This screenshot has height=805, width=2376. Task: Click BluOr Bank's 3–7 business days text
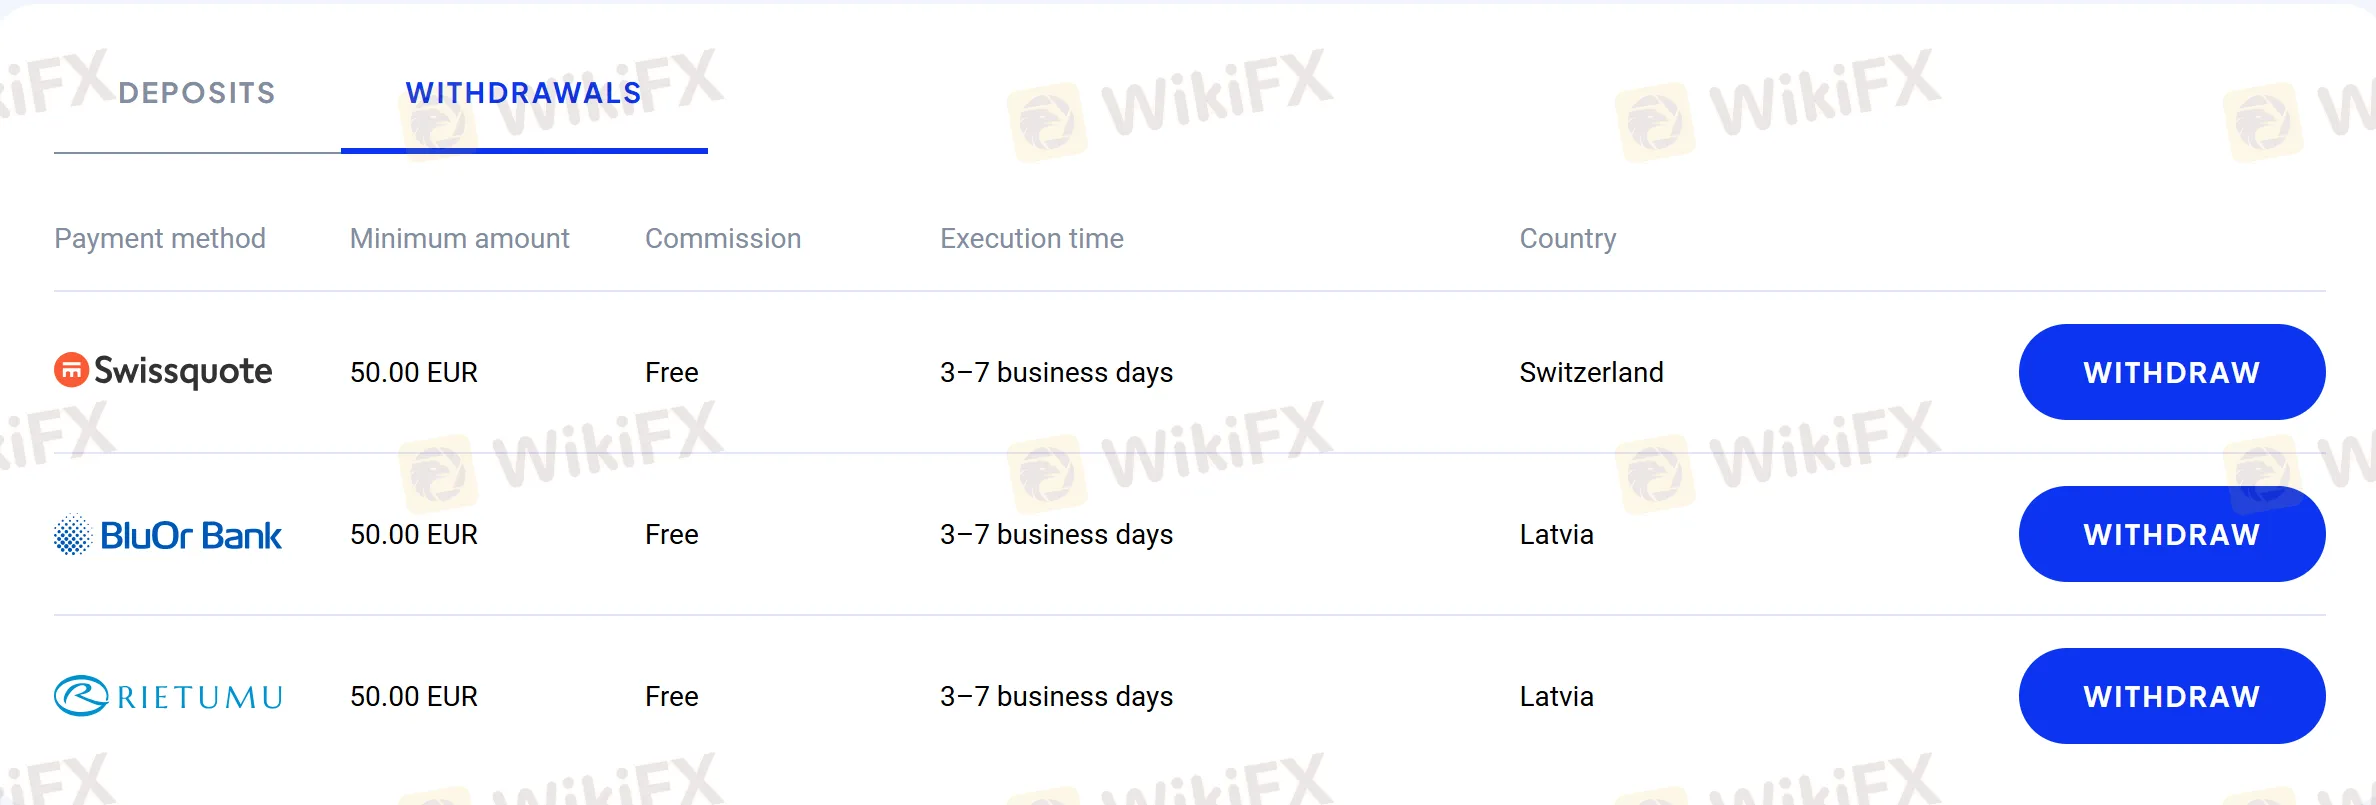(1057, 535)
